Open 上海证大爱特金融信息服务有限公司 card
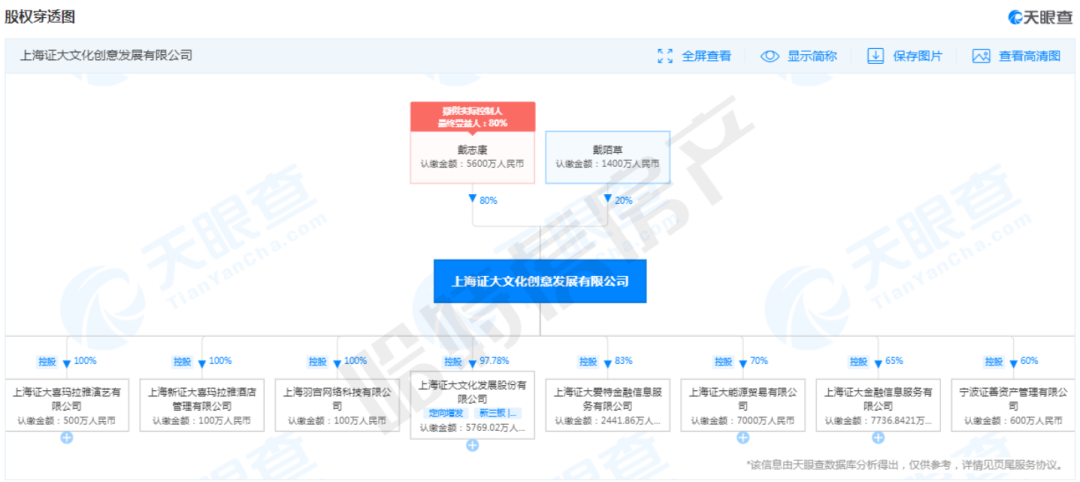1080x482 pixels. click(x=608, y=405)
